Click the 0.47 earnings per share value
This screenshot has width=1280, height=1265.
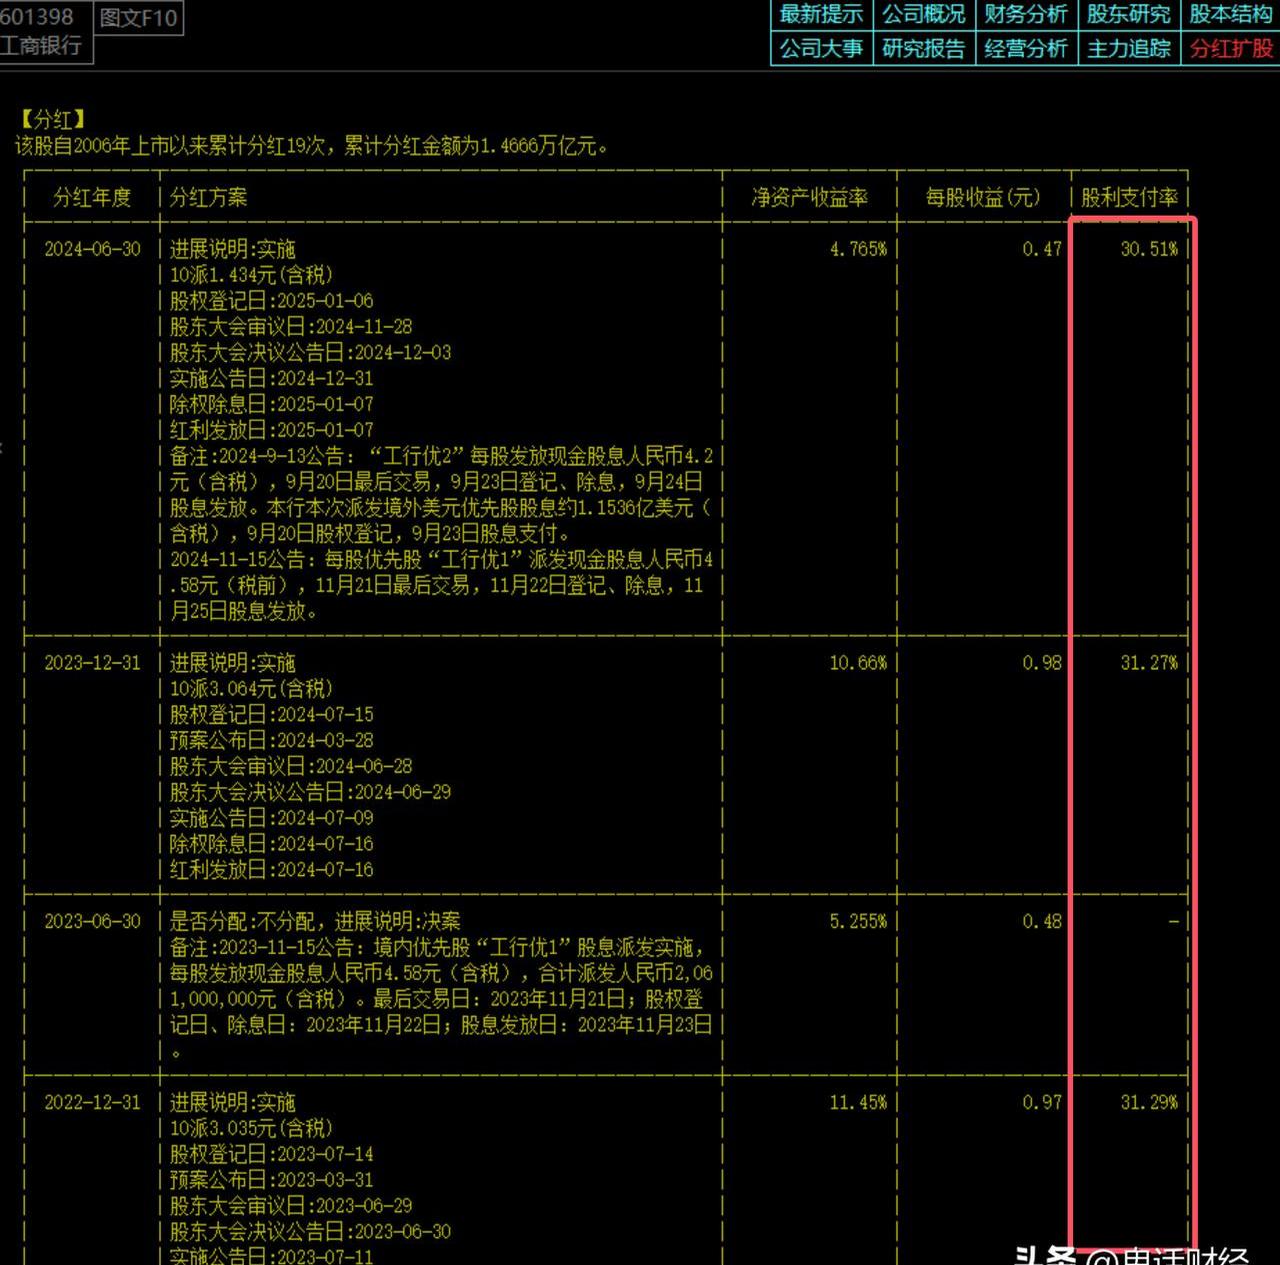1042,249
